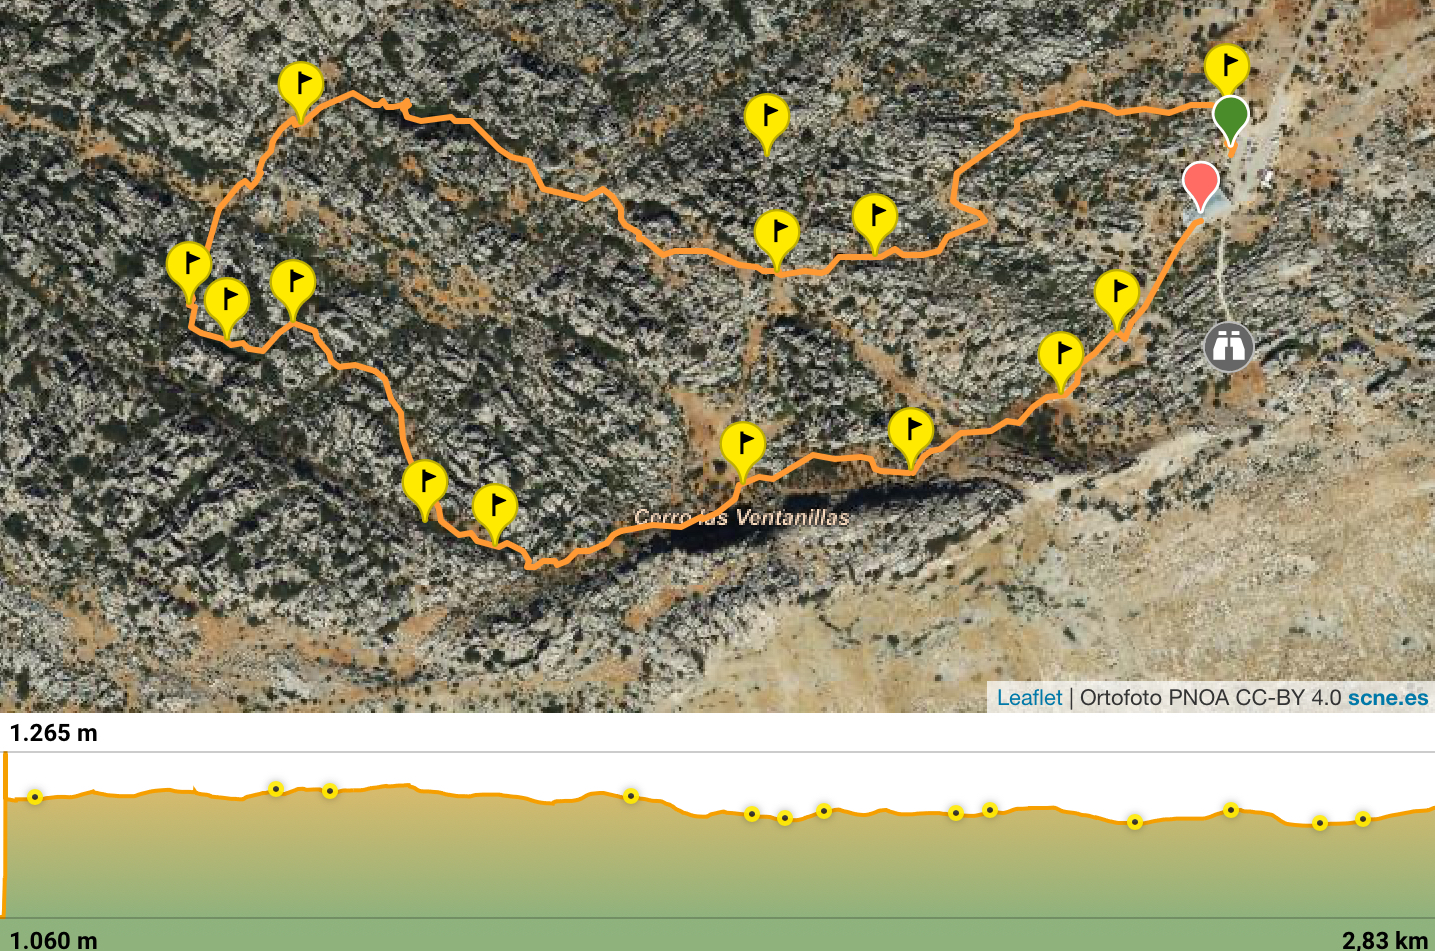Open the scne.es link
1435x951 pixels.
point(1388,697)
